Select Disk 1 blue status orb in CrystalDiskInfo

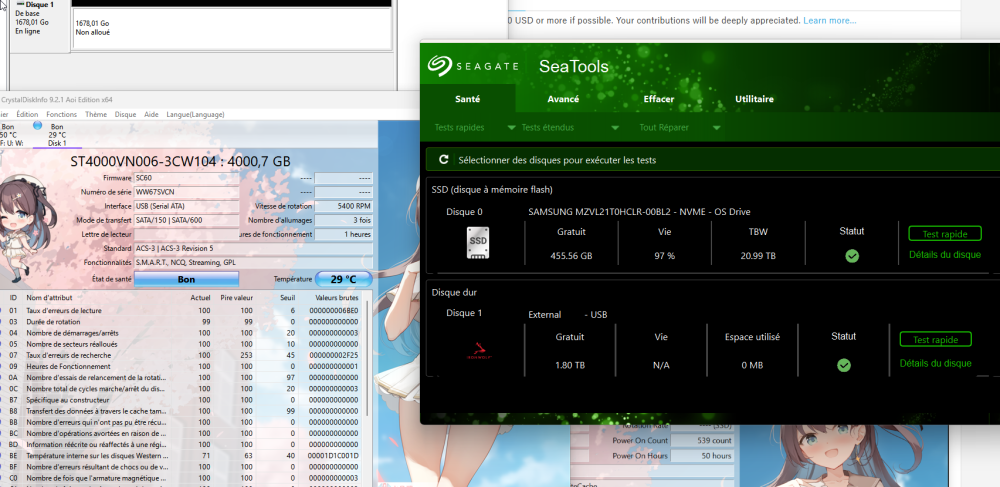click(38, 126)
